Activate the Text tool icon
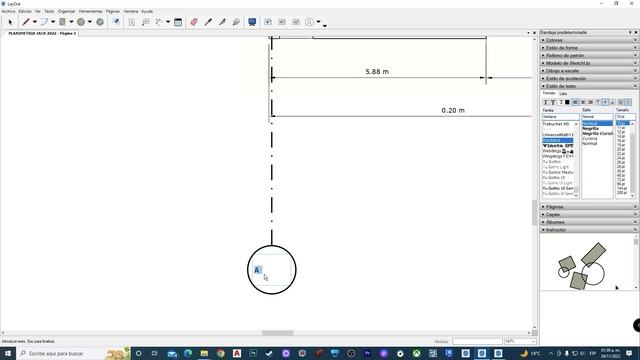The height and width of the screenshot is (360, 640). tap(132, 22)
